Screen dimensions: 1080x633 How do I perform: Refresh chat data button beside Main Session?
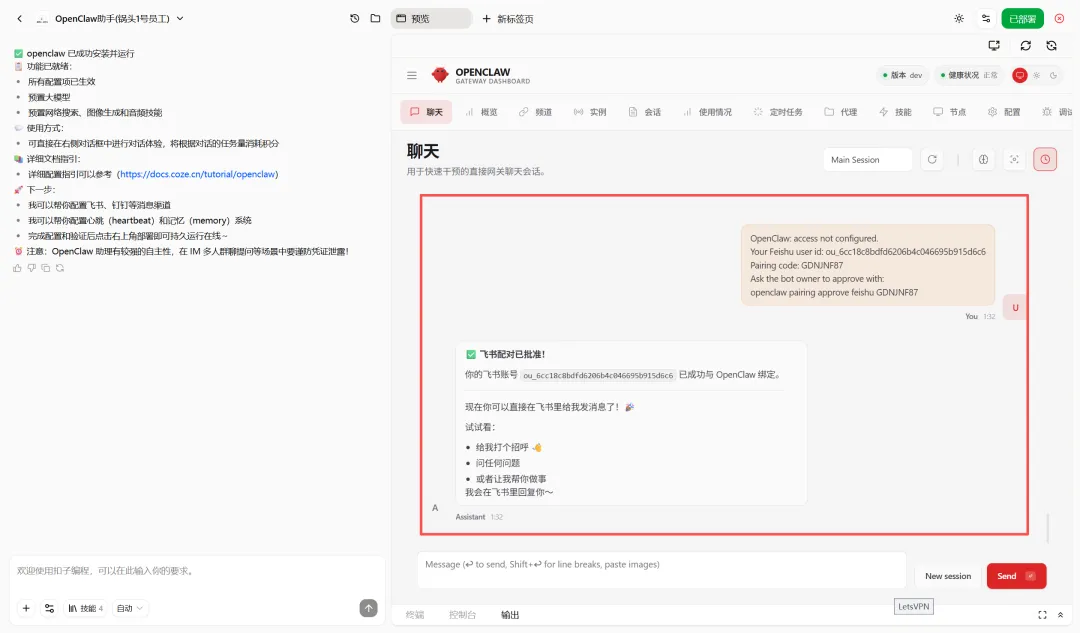click(932, 159)
